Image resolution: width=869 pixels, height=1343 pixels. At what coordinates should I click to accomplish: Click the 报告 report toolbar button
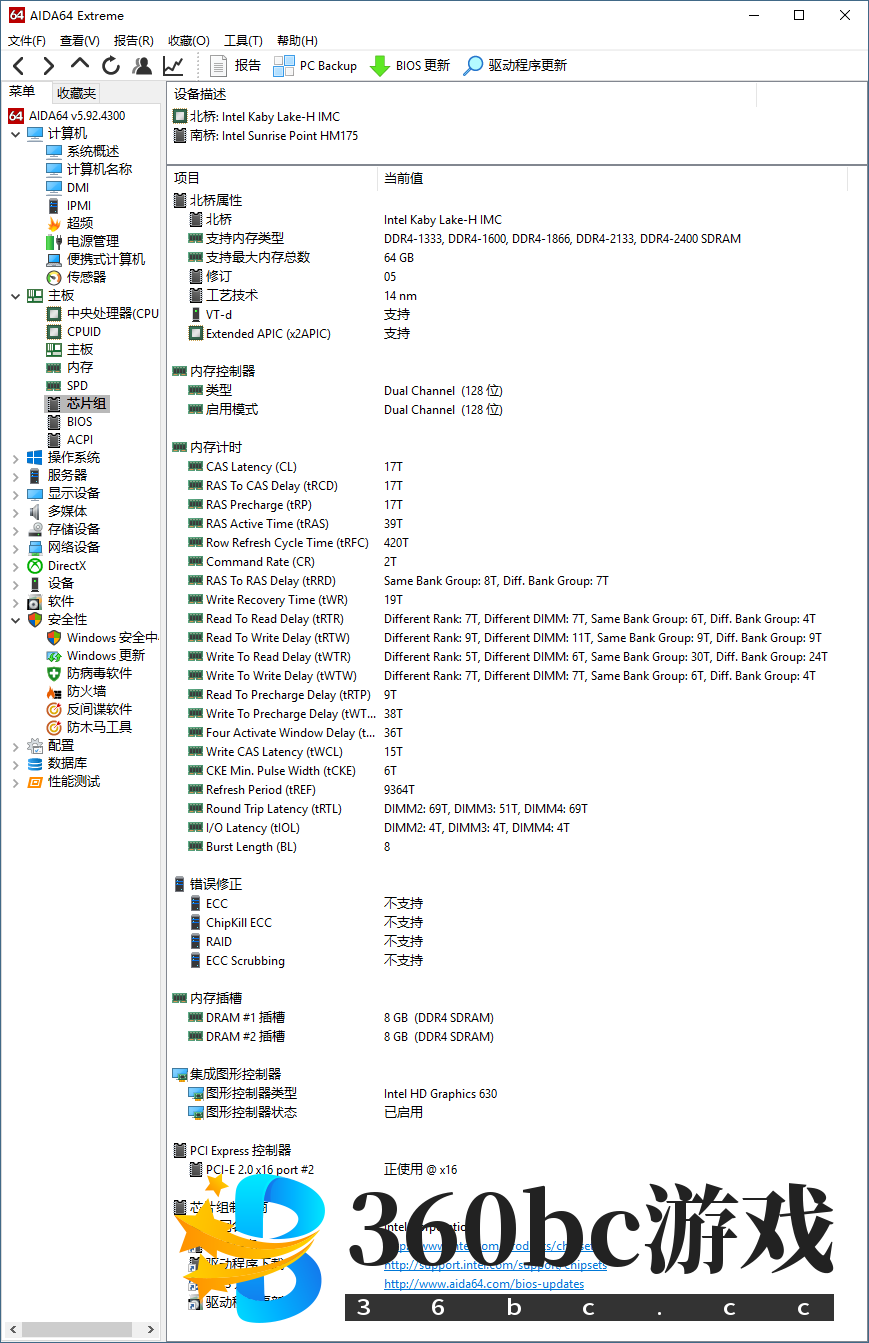click(x=236, y=66)
